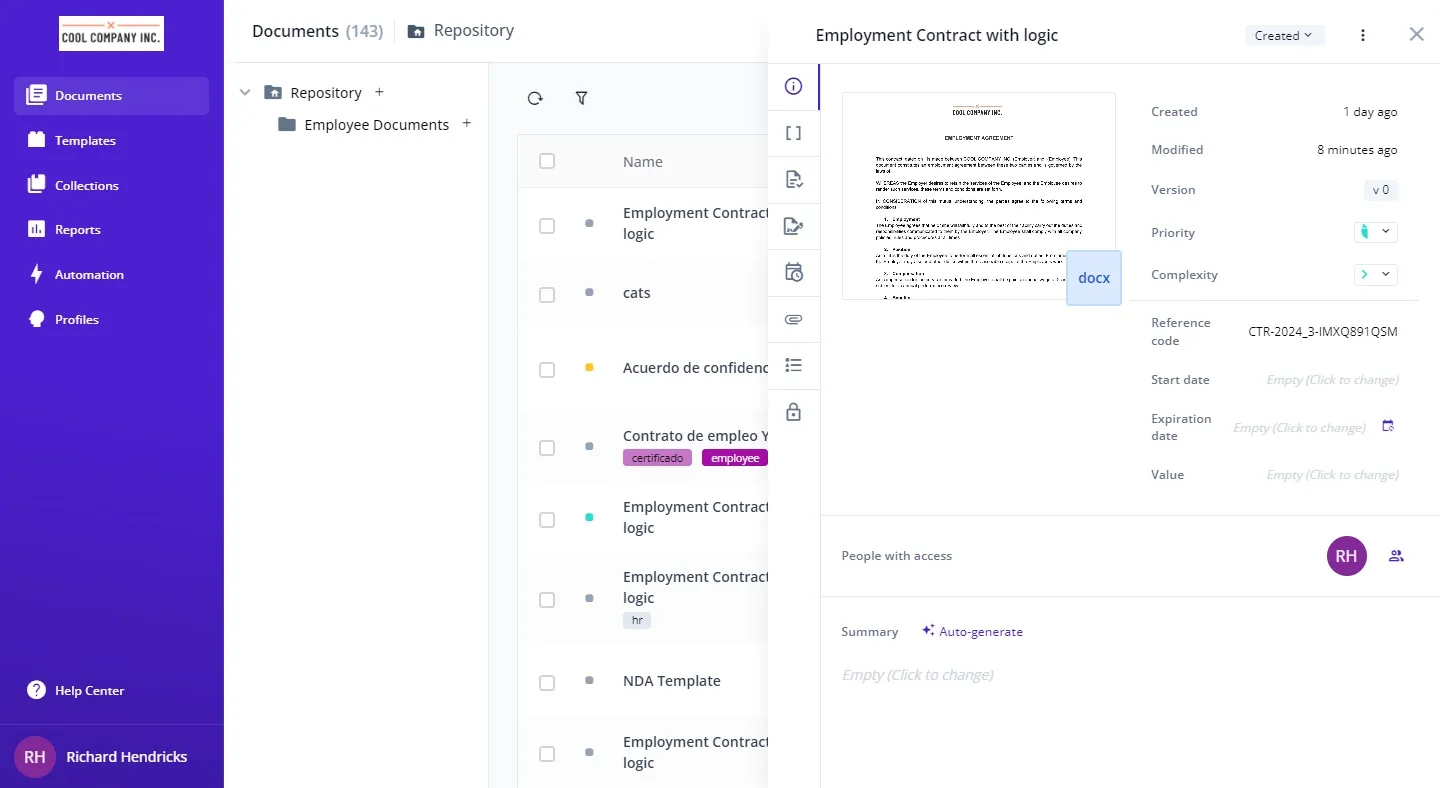Screen dimensions: 1440x788
Task: Open the three-dot more options menu
Action: pos(1362,35)
